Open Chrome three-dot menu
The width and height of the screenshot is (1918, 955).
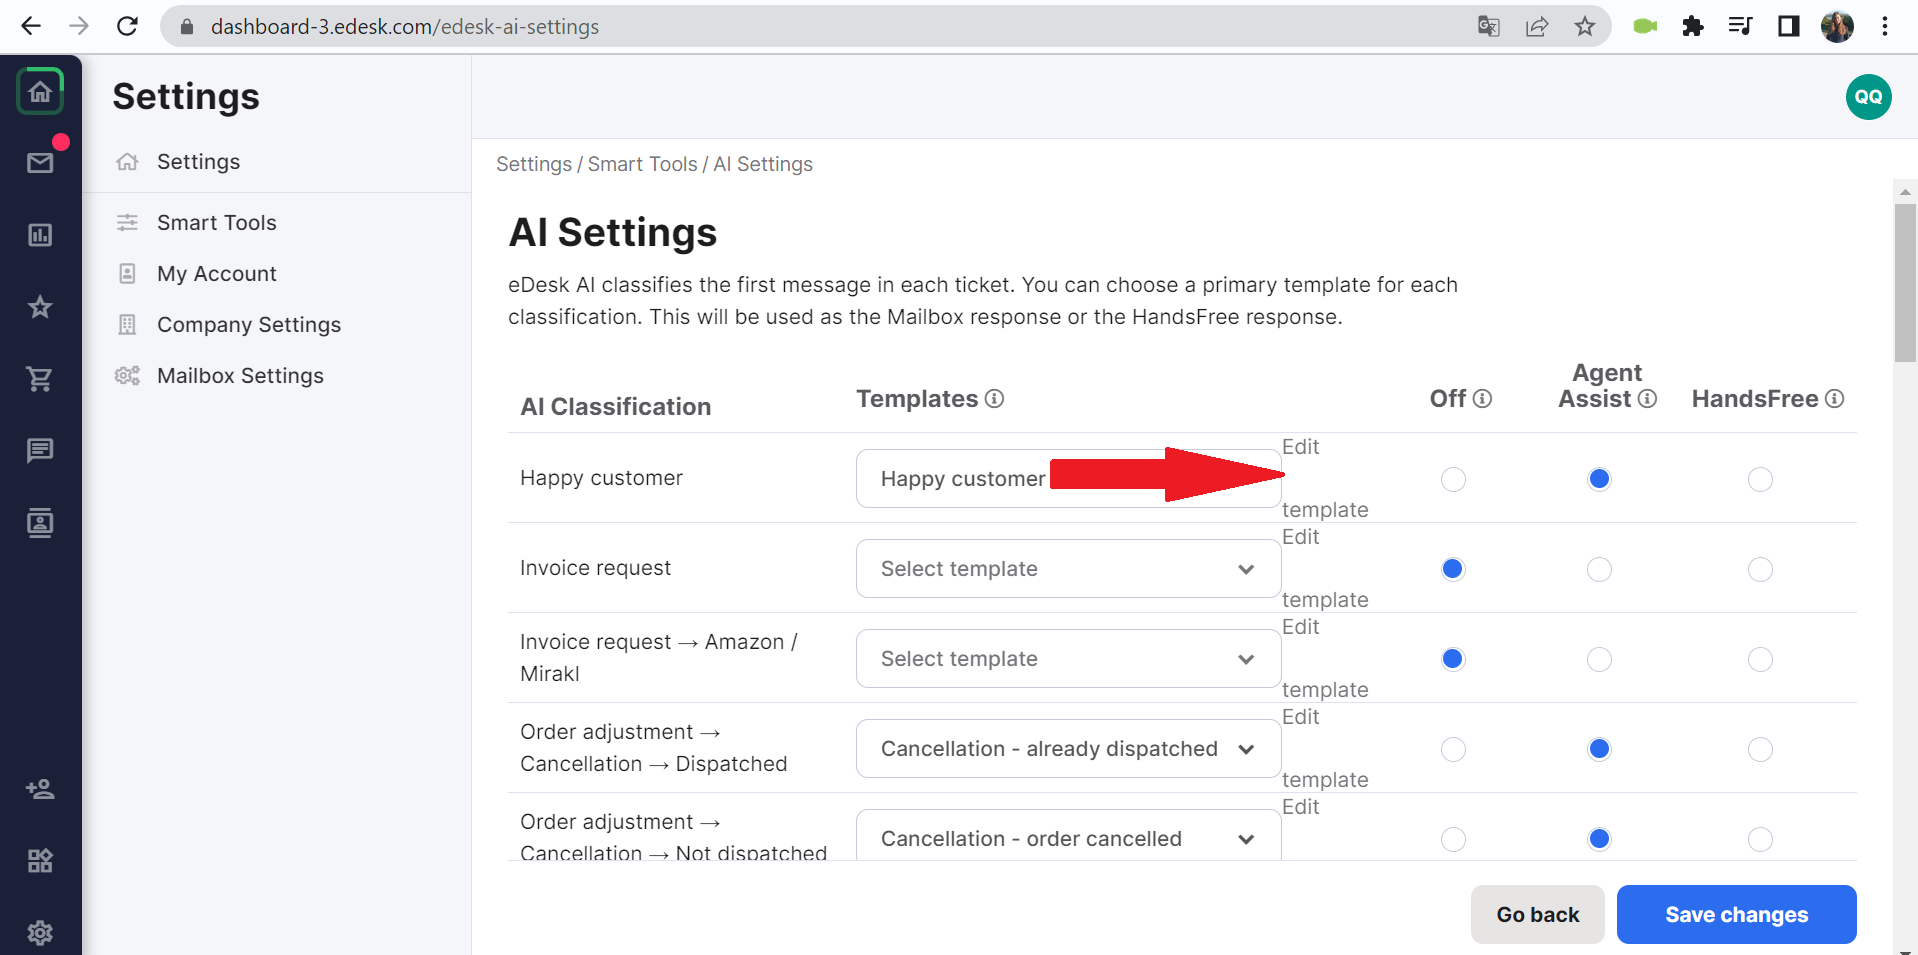[x=1885, y=26]
